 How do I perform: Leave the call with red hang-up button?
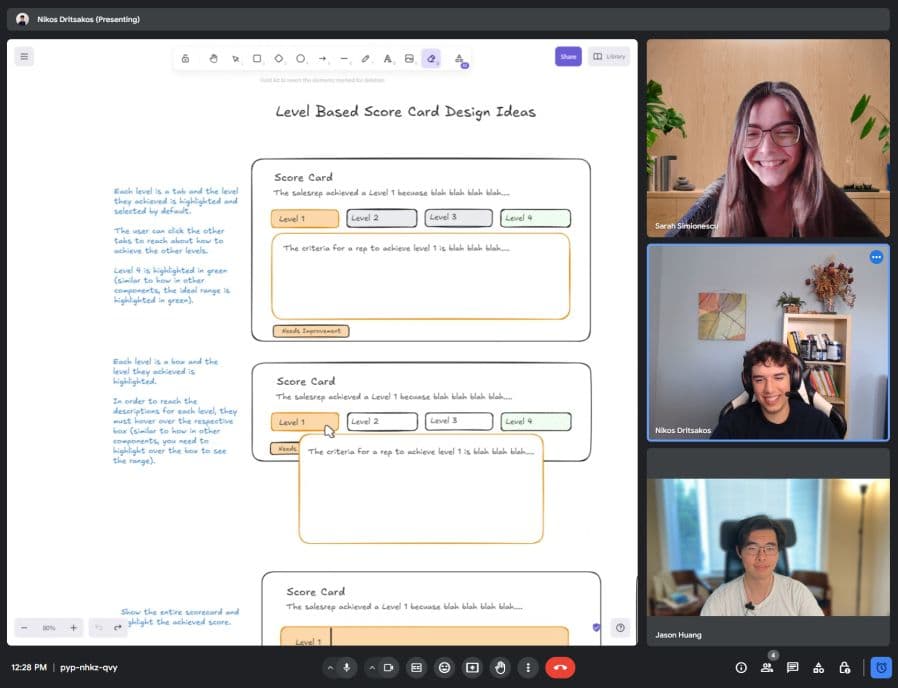pyautogui.click(x=559, y=667)
